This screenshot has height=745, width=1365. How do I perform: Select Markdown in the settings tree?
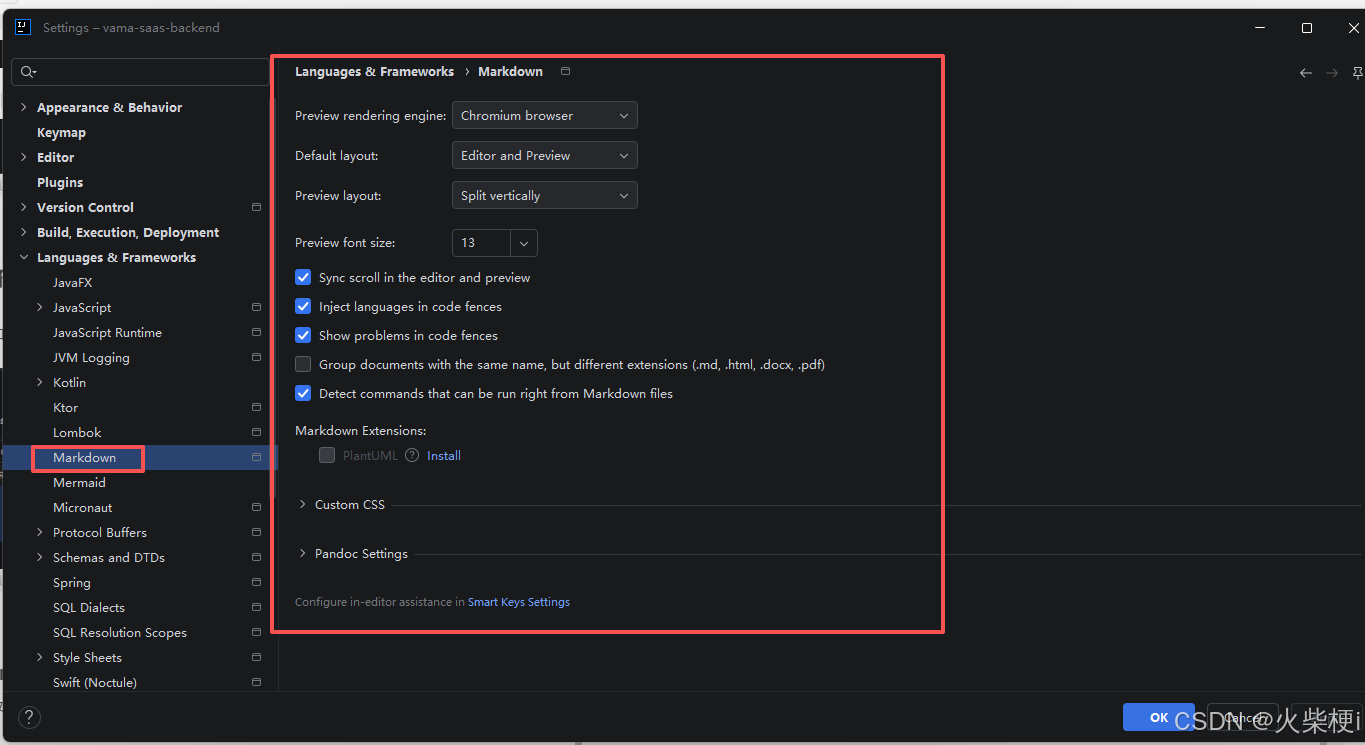[84, 457]
